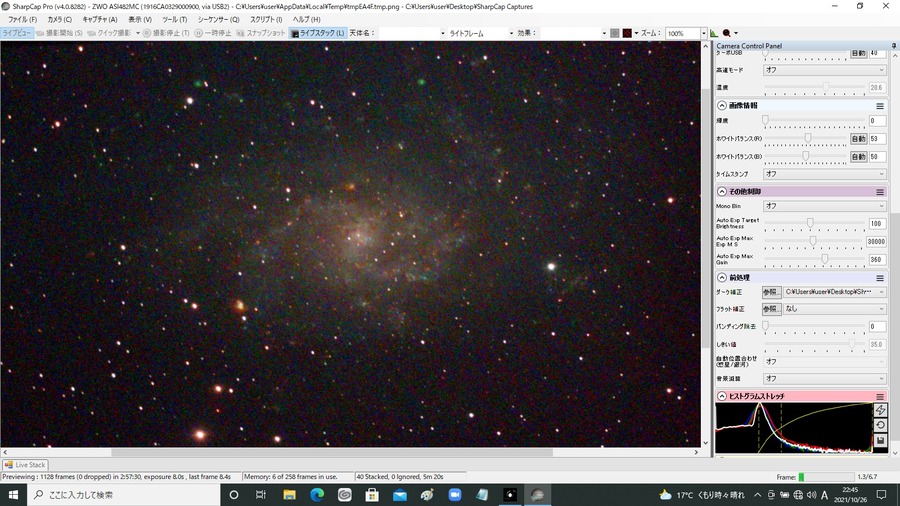Click the Windows Start button

click(13, 495)
